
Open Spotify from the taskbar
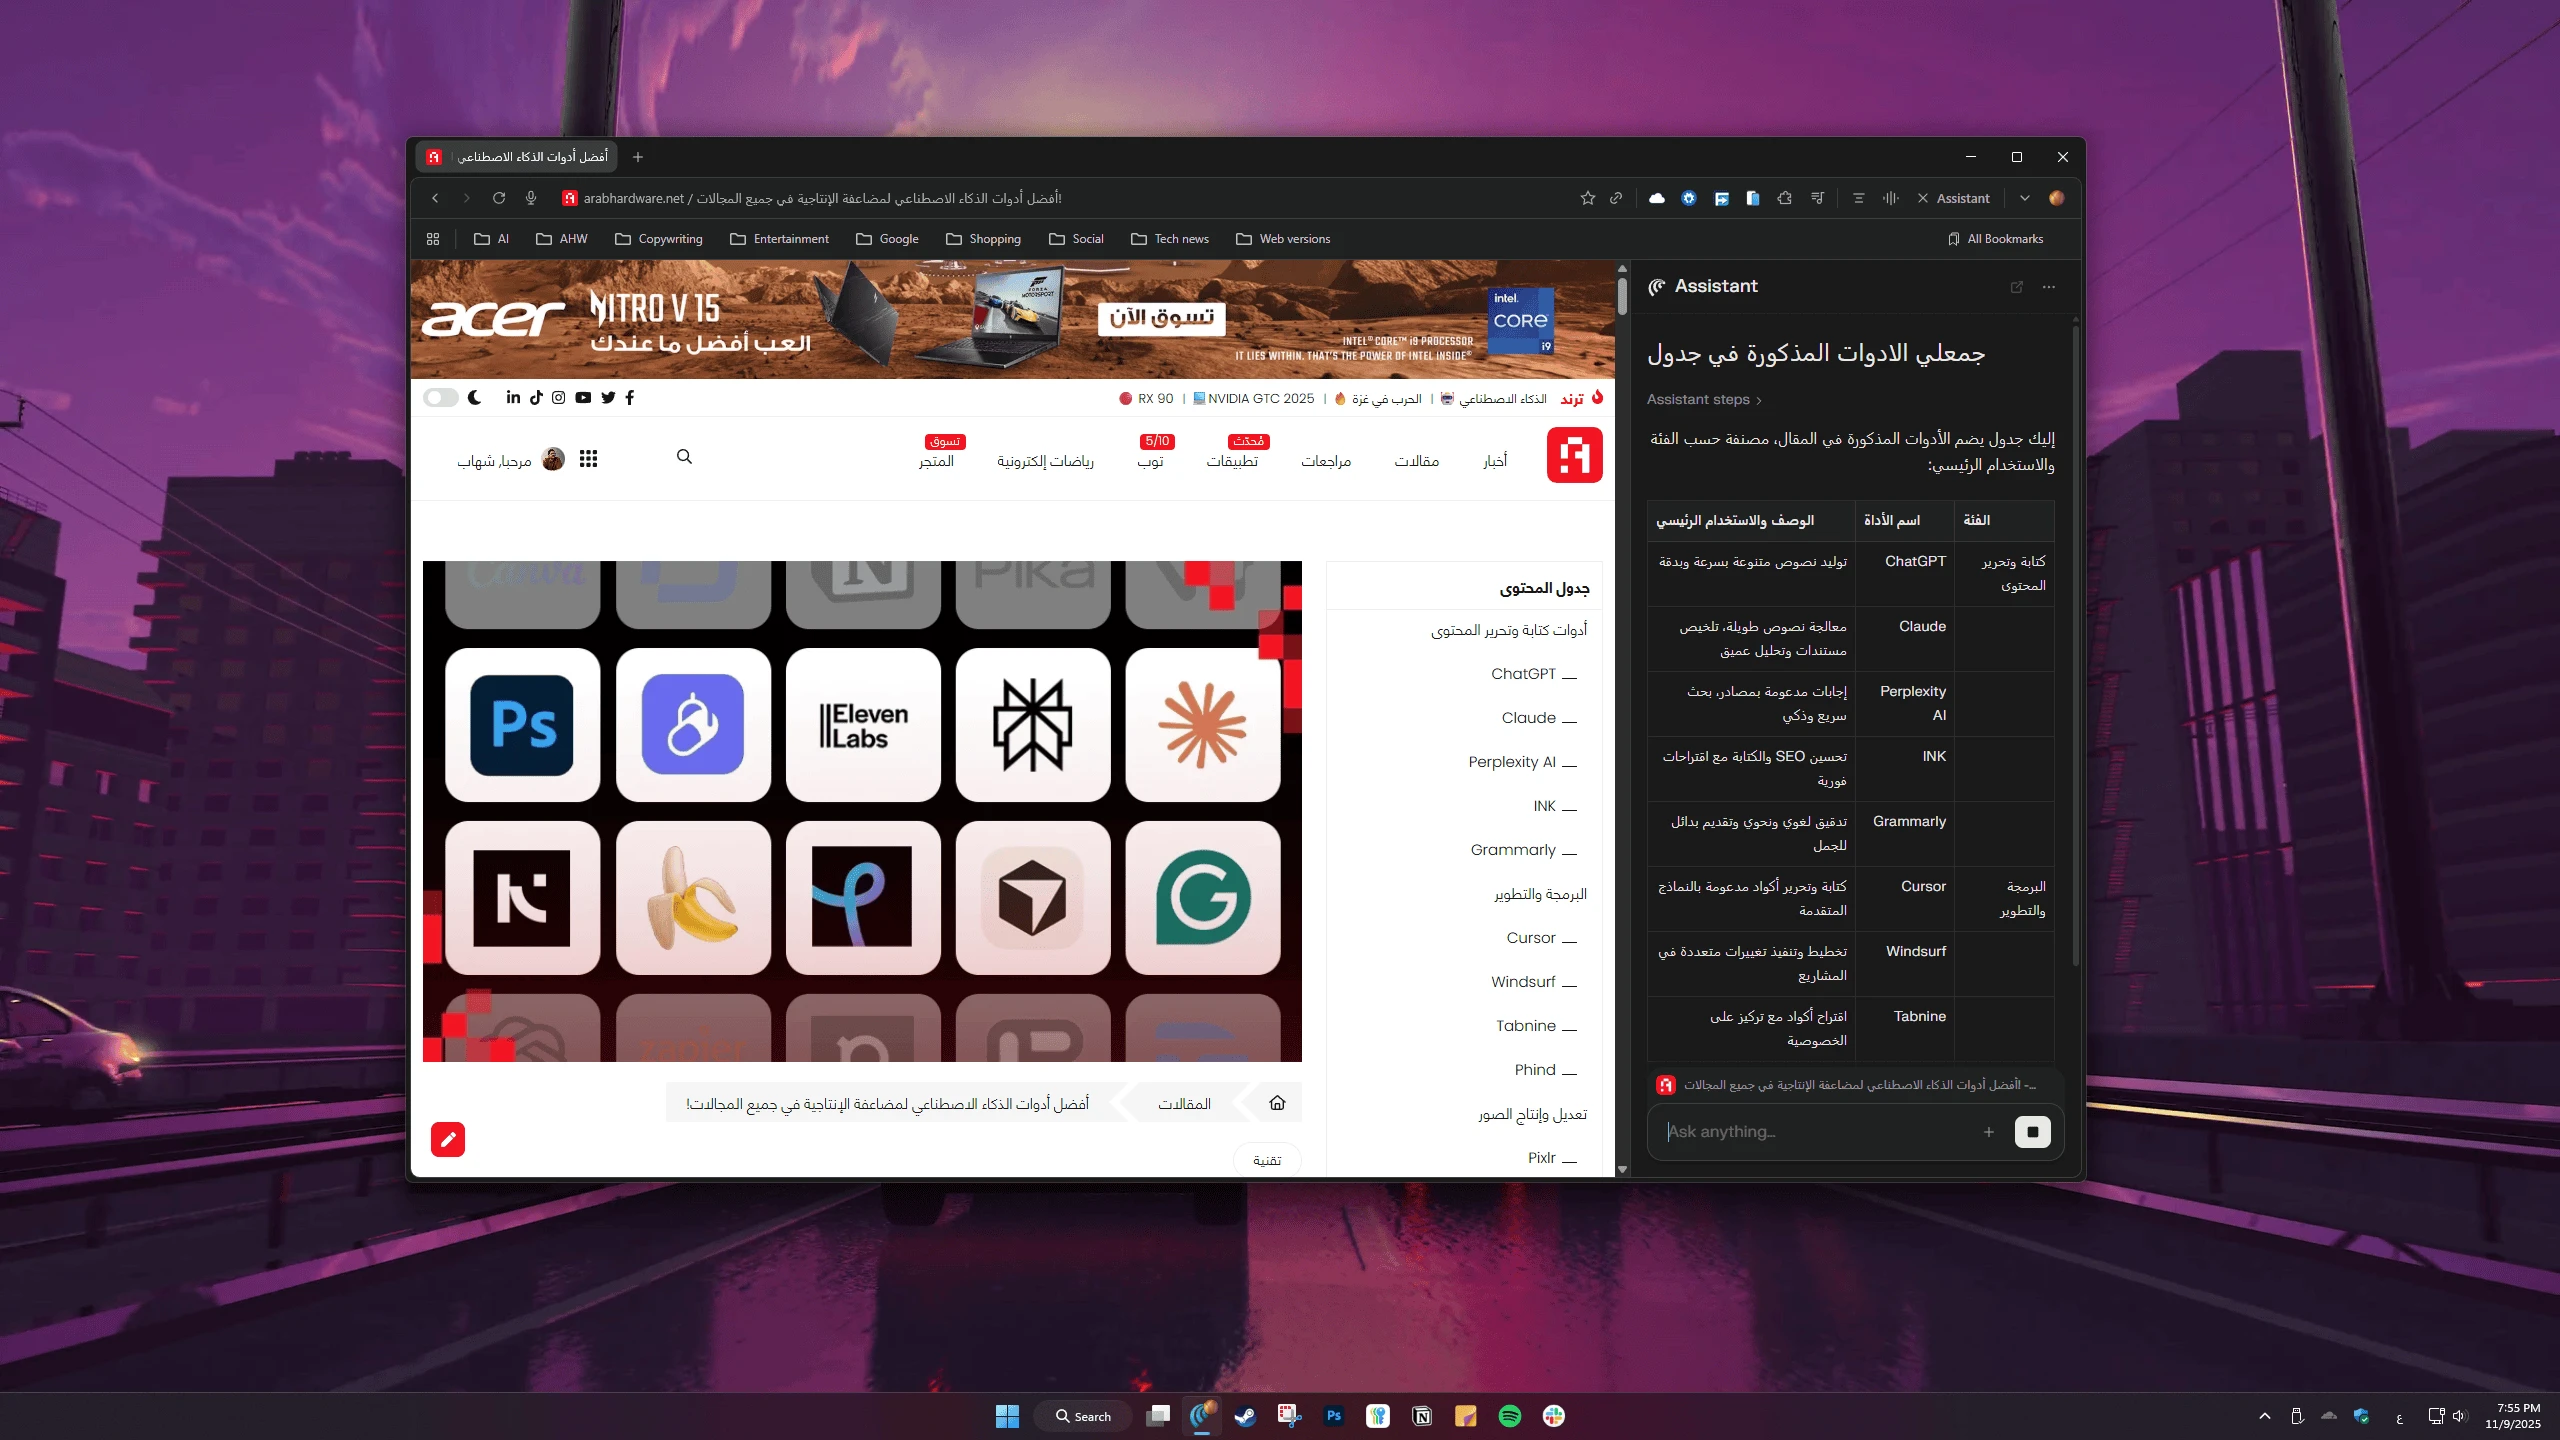click(1510, 1415)
